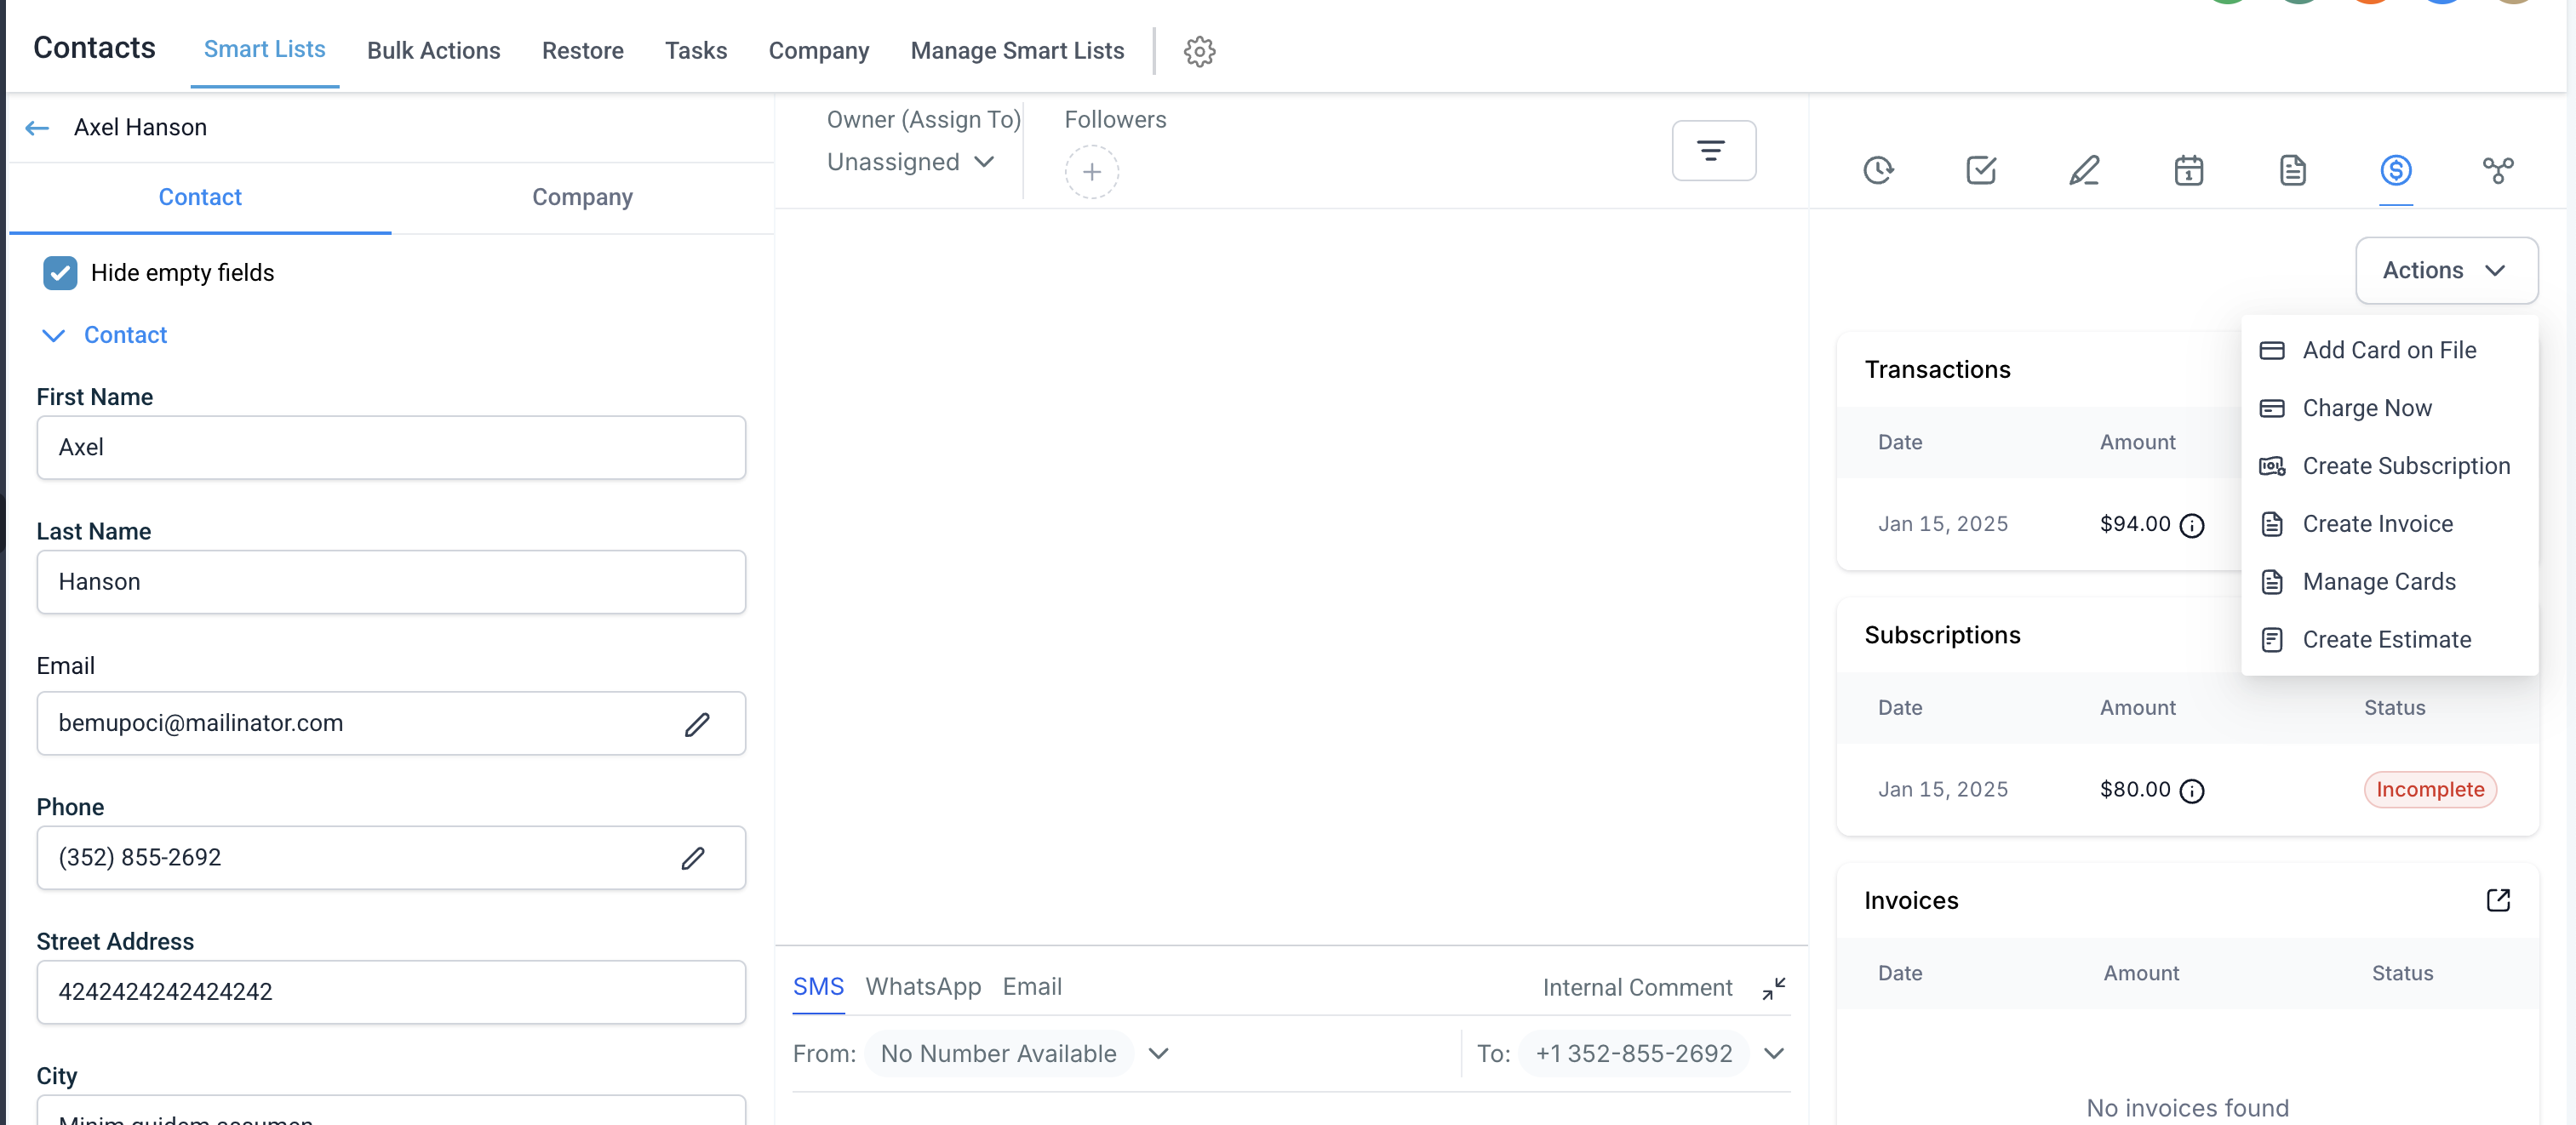This screenshot has height=1125, width=2576.
Task: Open the notes pencil icon
Action: 2083,170
